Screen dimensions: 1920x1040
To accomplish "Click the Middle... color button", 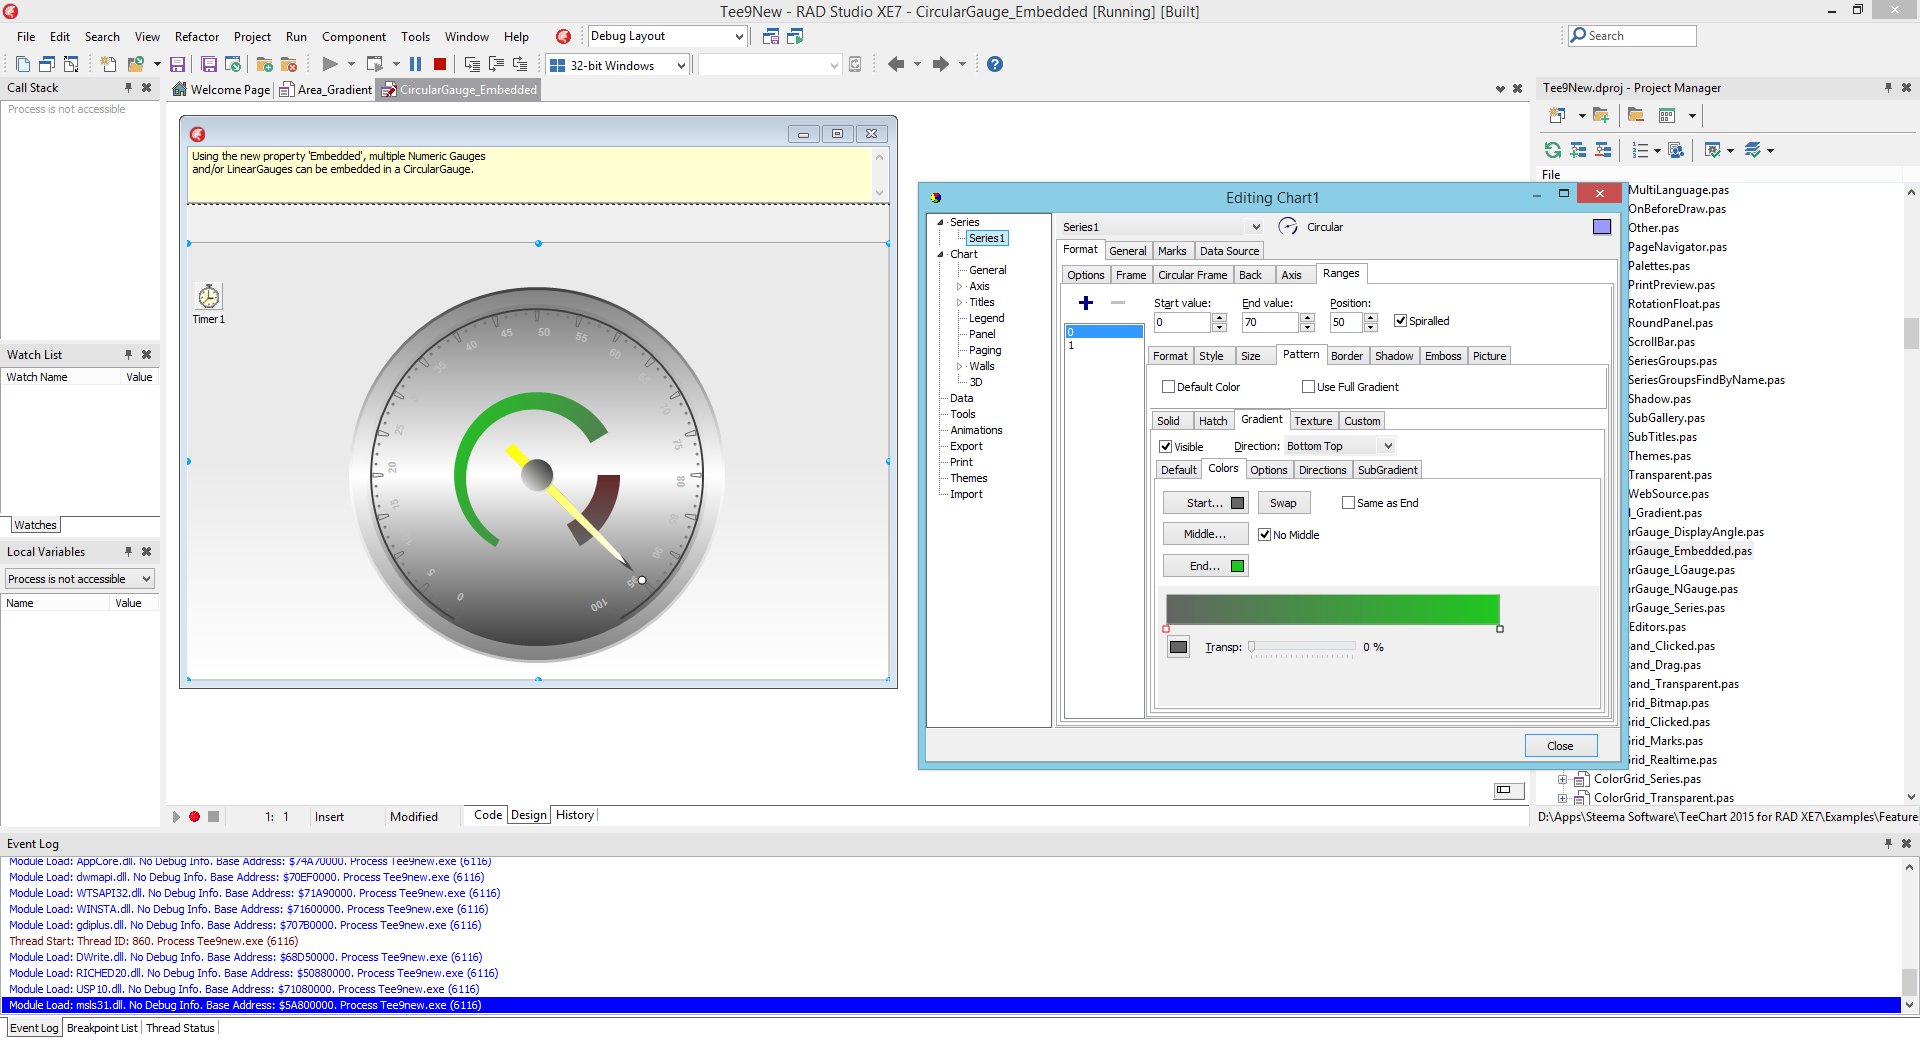I will 1205,534.
